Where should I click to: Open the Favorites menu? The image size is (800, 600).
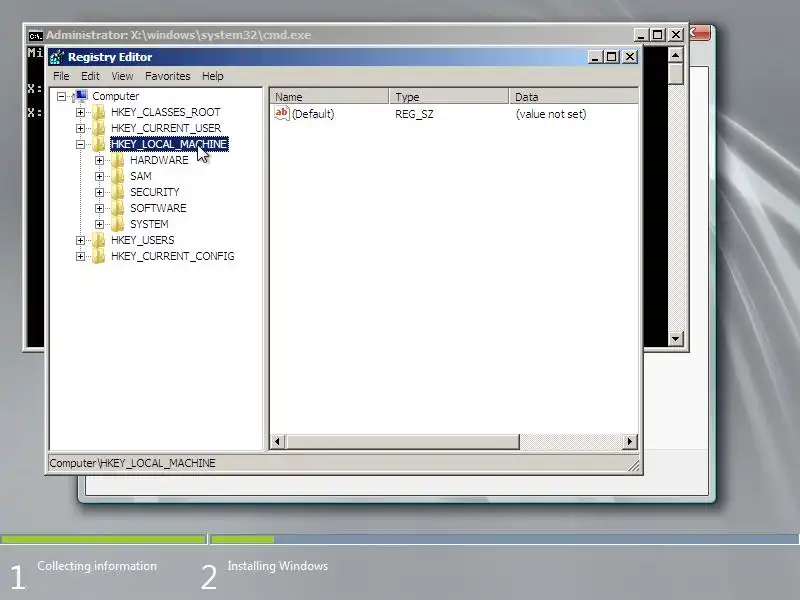167,76
